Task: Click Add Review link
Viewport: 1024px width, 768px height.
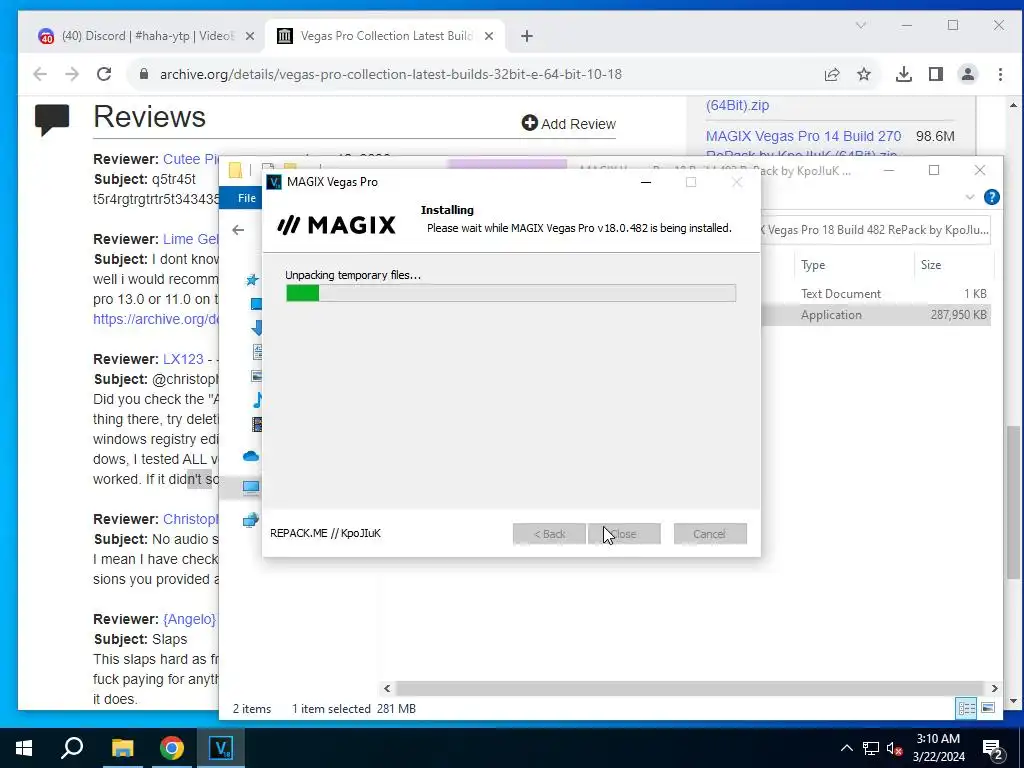Action: pyautogui.click(x=569, y=123)
